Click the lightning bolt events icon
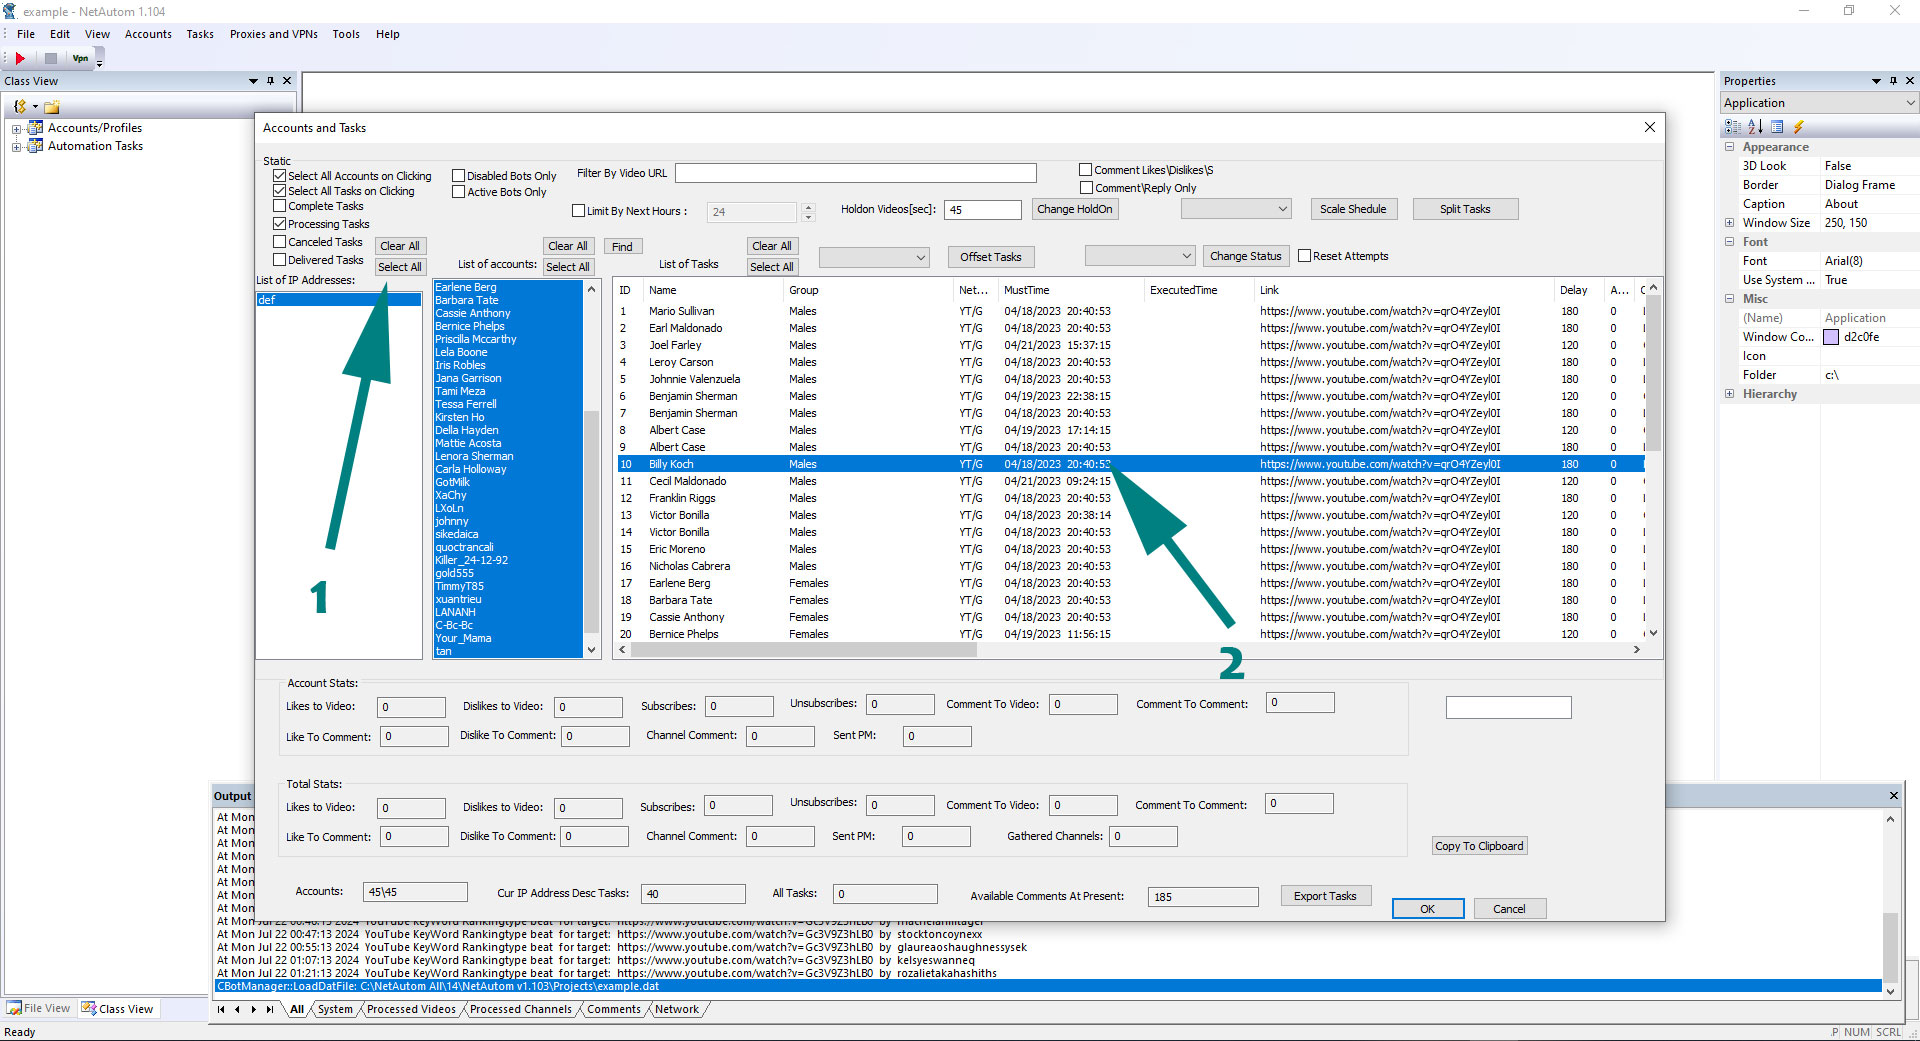 point(1798,127)
